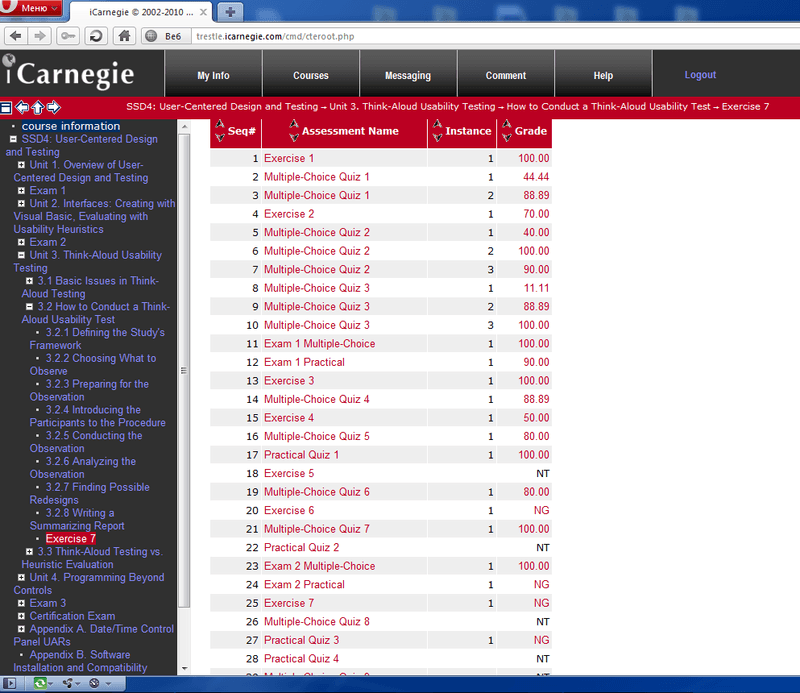Go back with the browser back arrow

[x=16, y=36]
